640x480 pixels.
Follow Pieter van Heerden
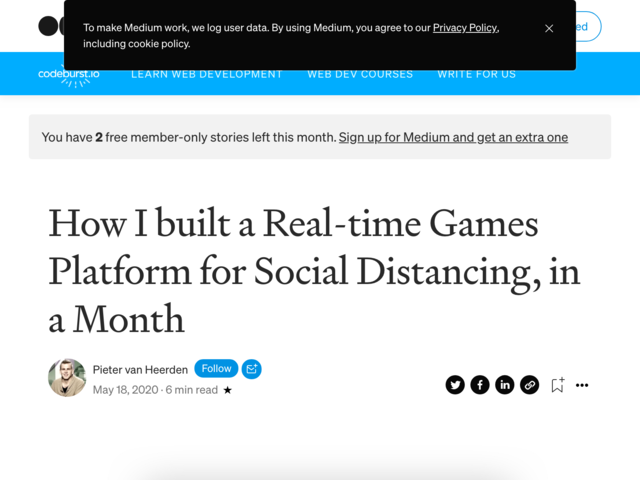pos(216,369)
